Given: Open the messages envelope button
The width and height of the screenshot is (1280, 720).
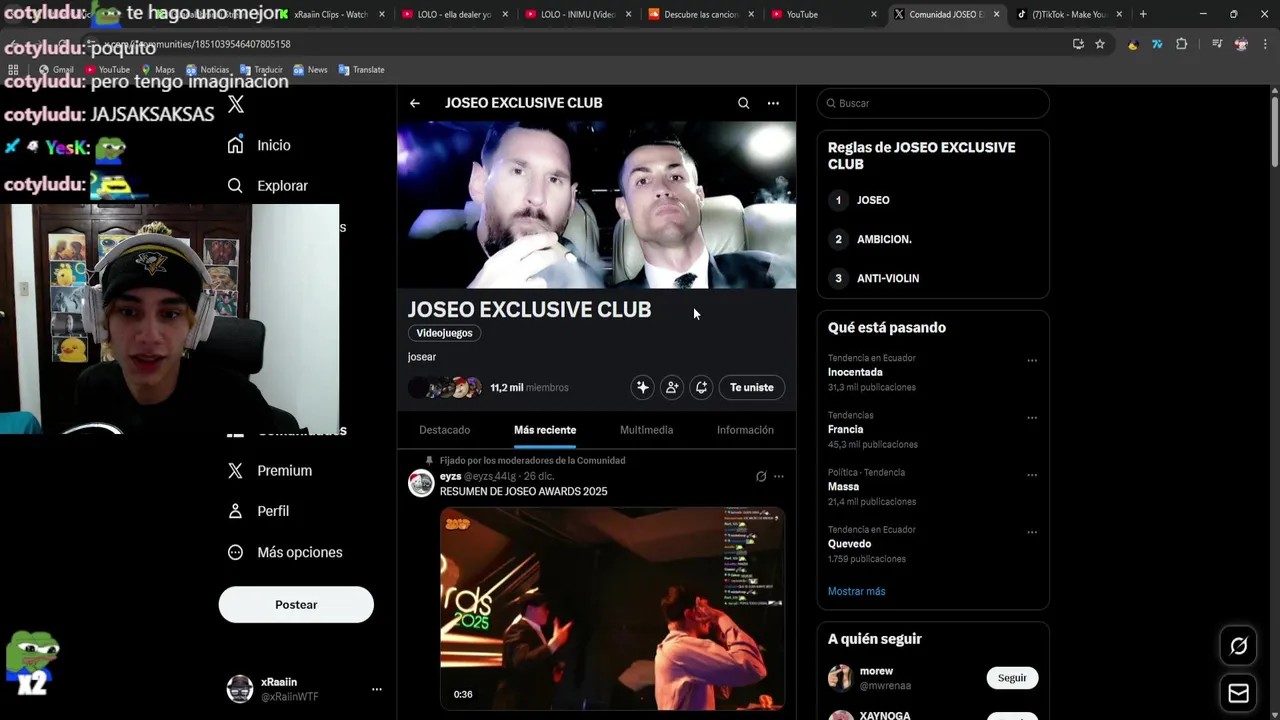Looking at the screenshot, I should [x=1238, y=693].
